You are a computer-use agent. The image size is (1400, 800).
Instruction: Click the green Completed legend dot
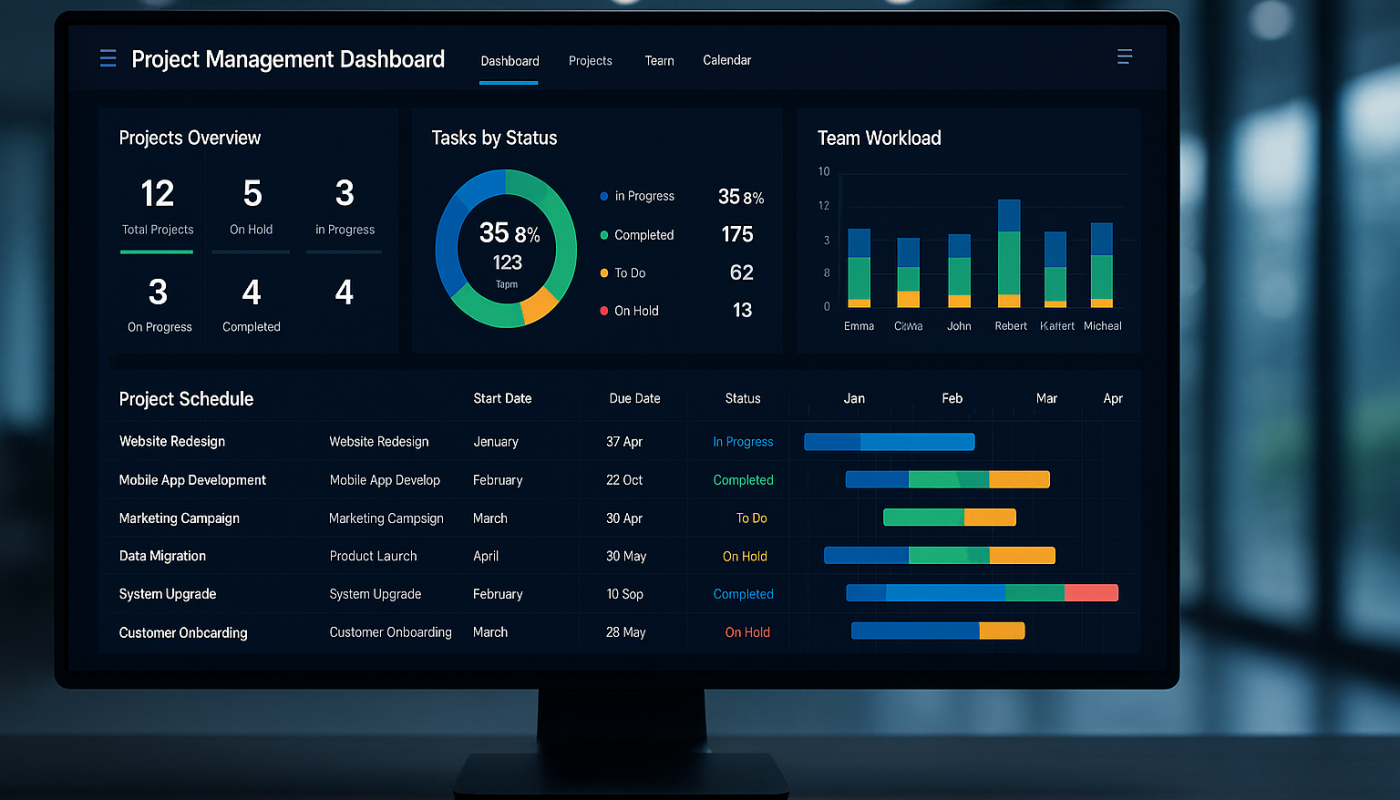click(604, 235)
